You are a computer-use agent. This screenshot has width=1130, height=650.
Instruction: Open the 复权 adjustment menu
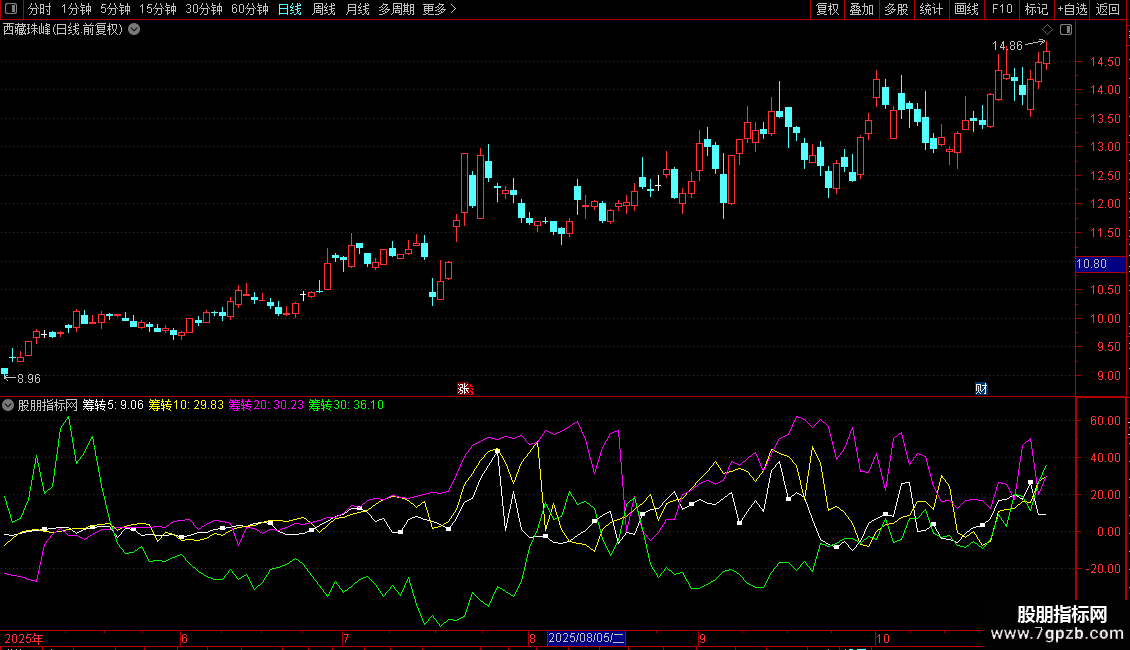[827, 9]
